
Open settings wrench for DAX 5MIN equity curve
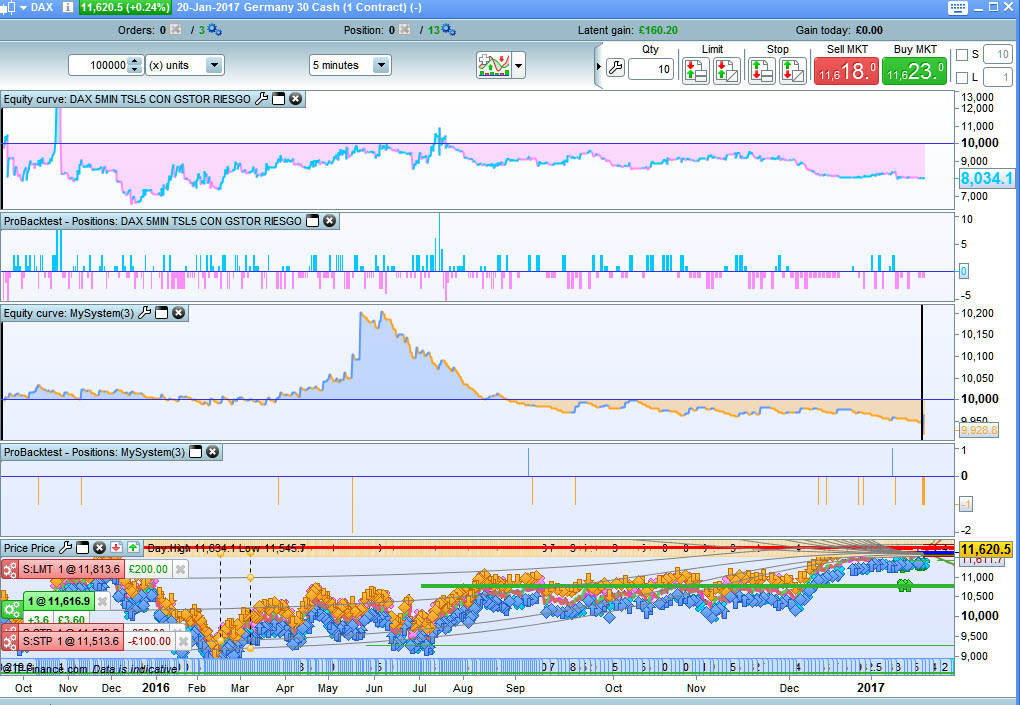262,99
